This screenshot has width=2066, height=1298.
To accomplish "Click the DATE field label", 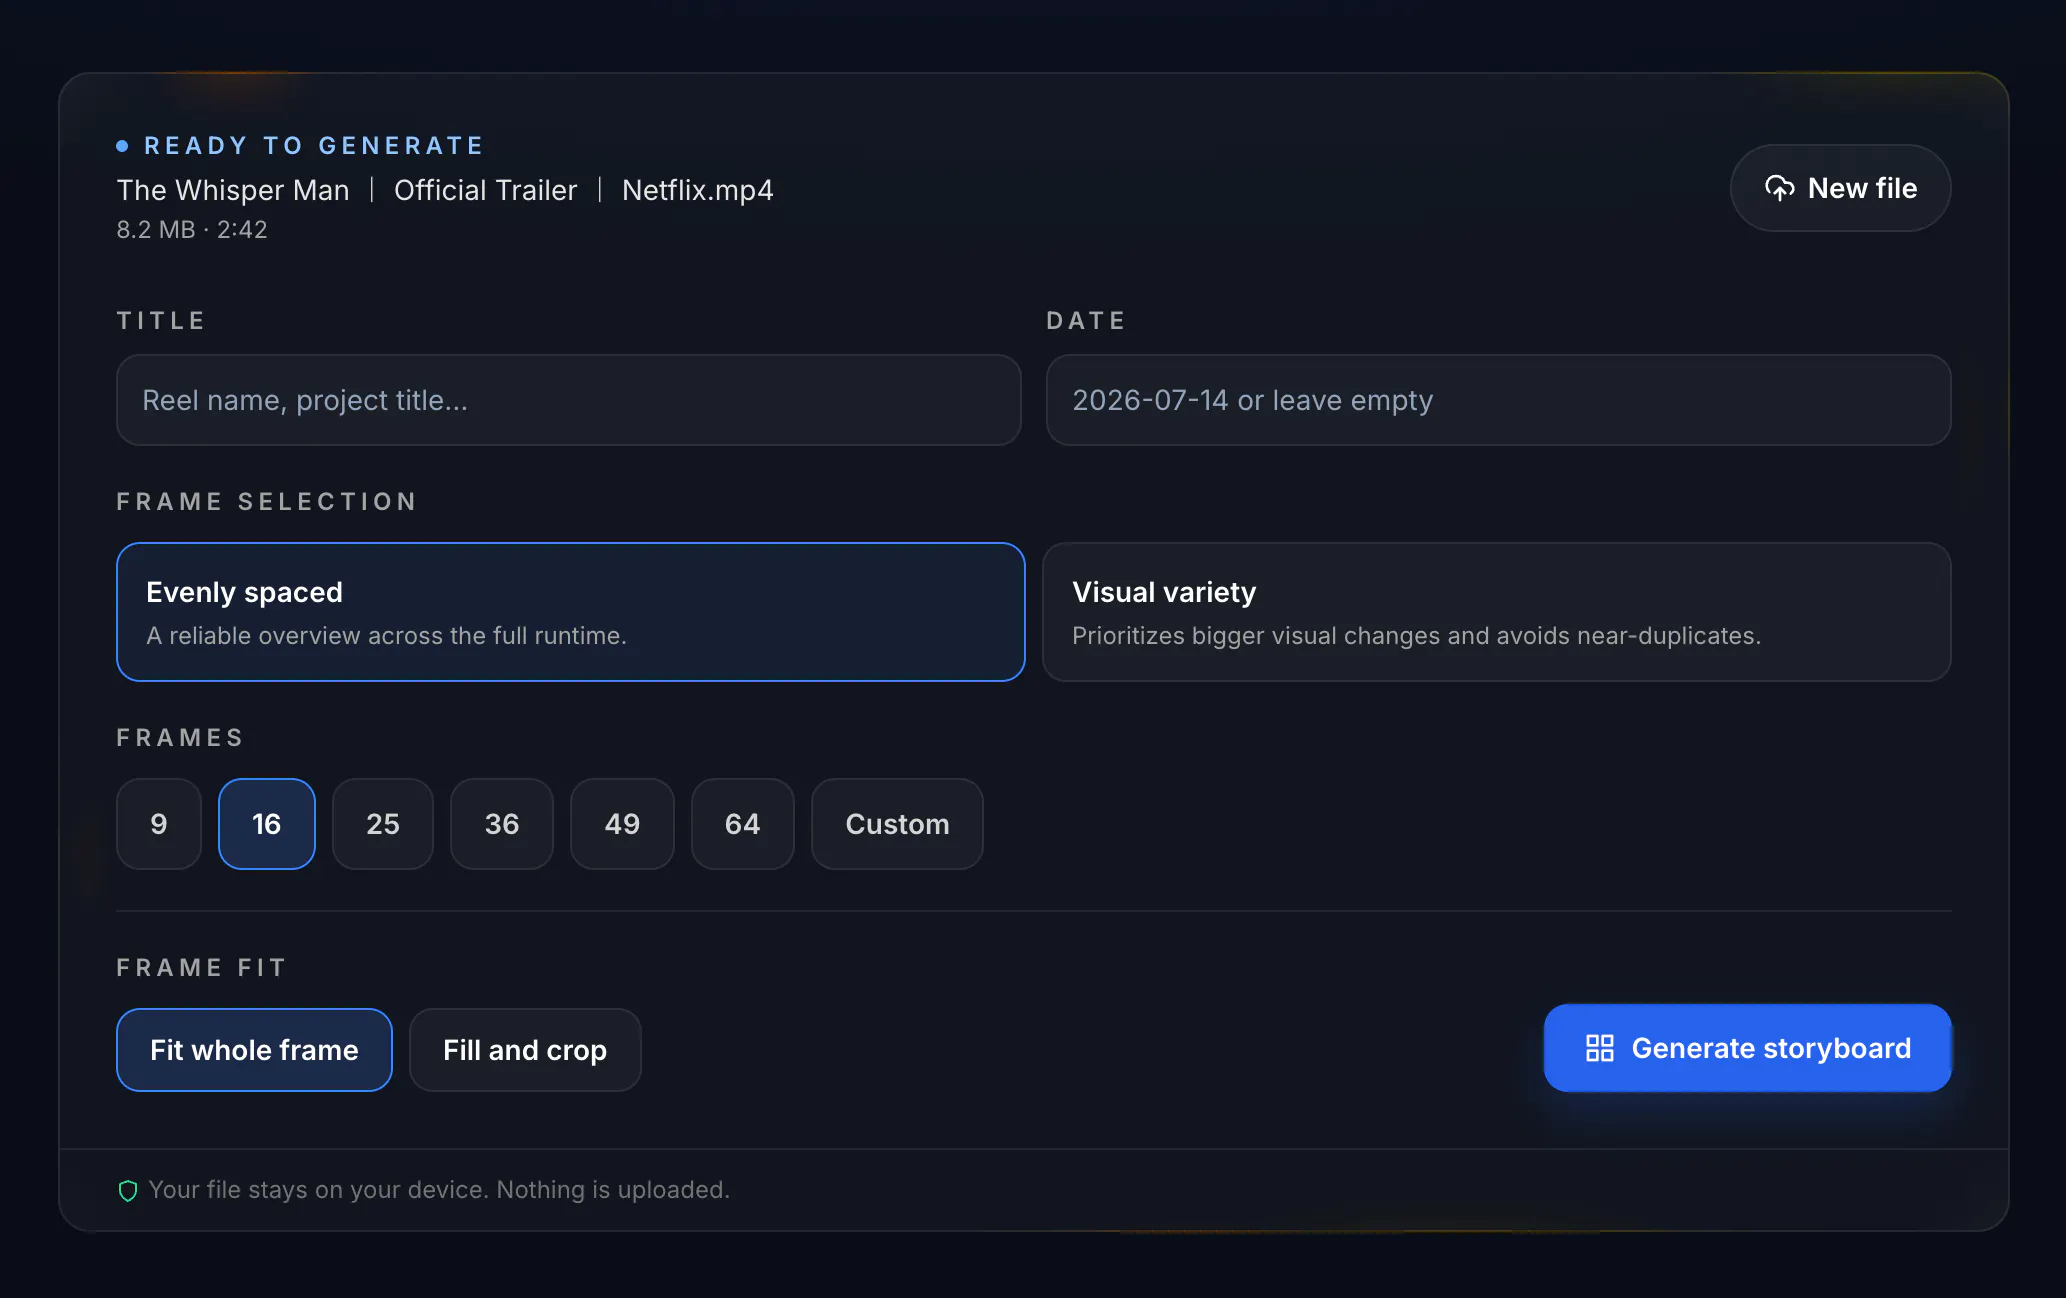I will (1086, 321).
